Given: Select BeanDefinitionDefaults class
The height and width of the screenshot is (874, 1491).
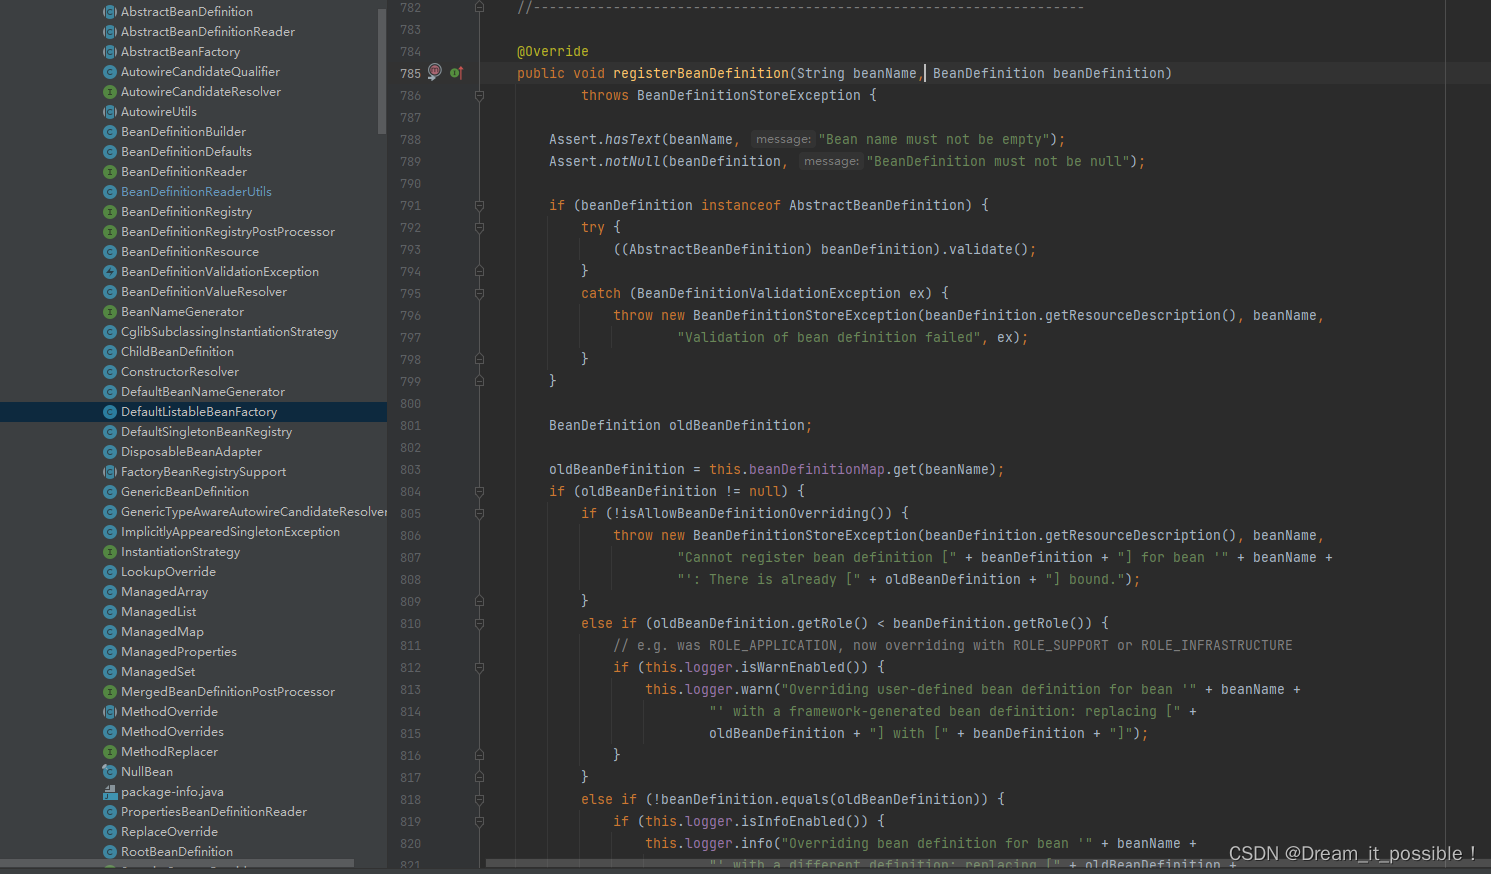Looking at the screenshot, I should click(x=186, y=152).
